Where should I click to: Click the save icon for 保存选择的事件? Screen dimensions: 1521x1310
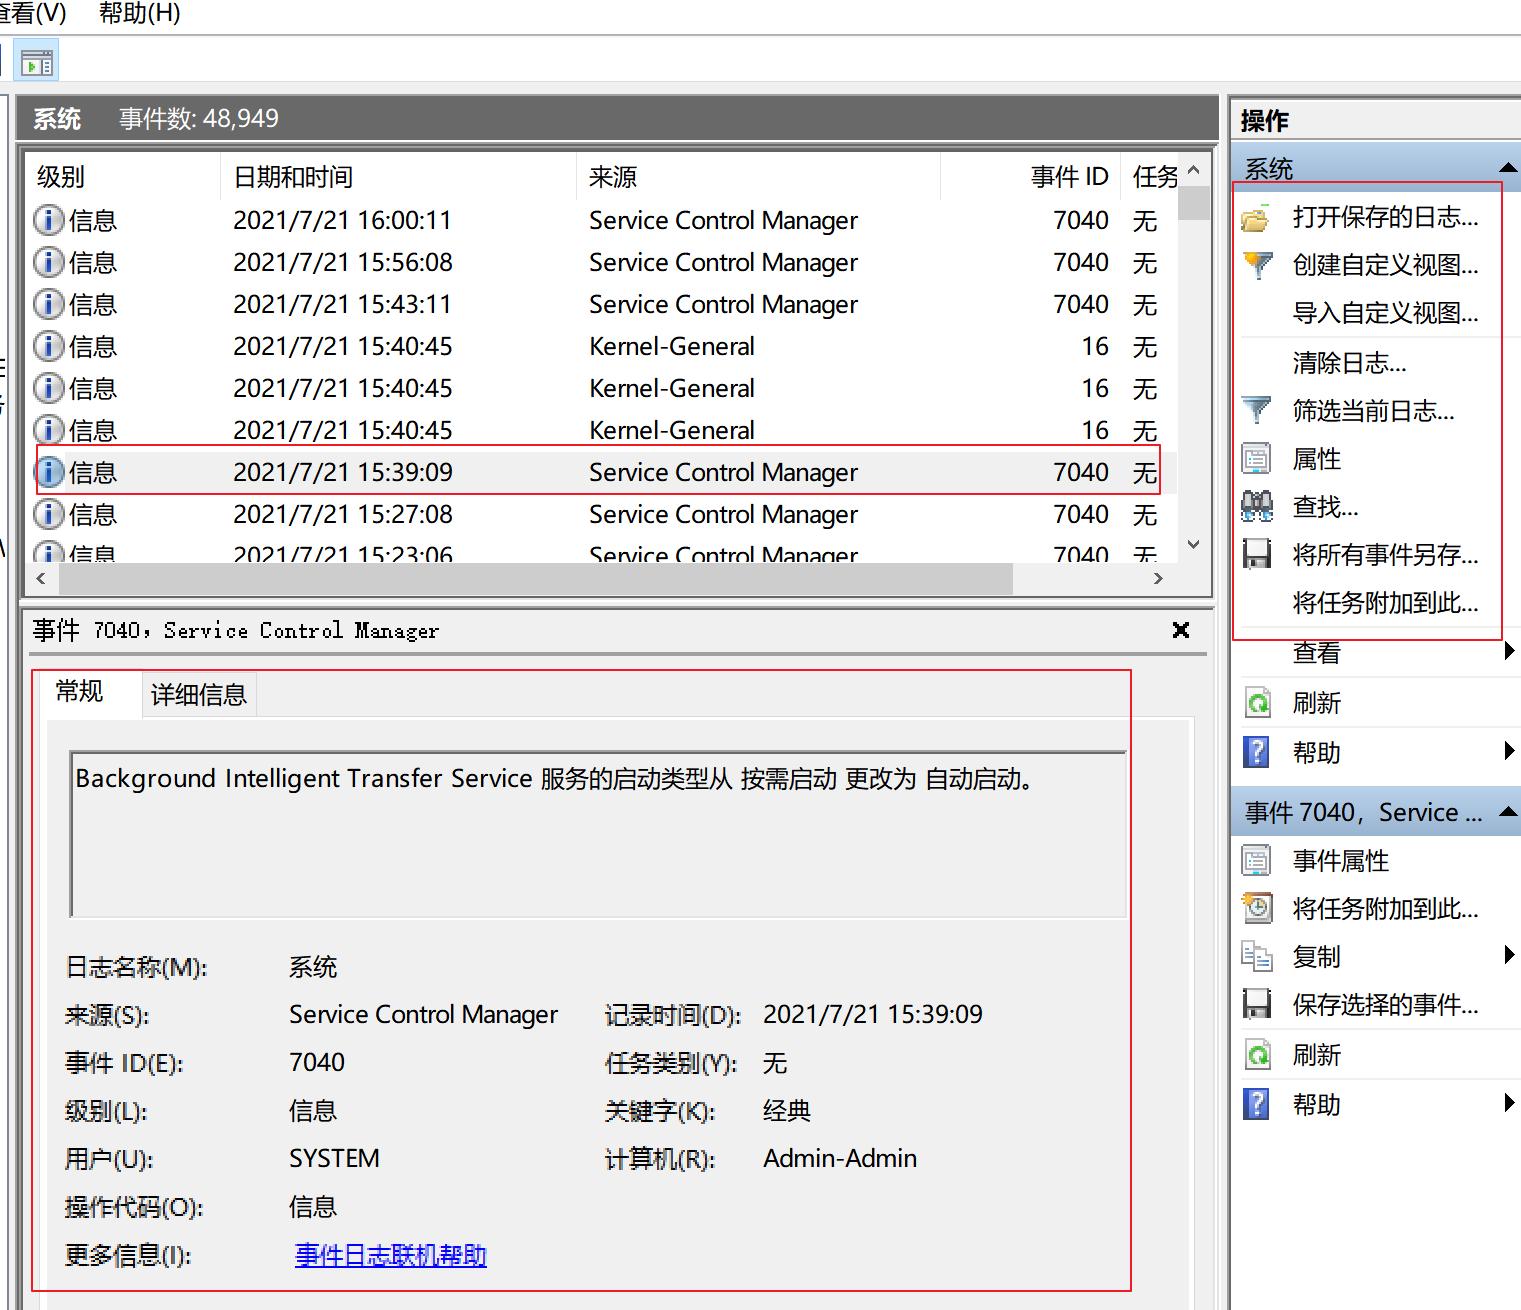tap(1257, 1004)
